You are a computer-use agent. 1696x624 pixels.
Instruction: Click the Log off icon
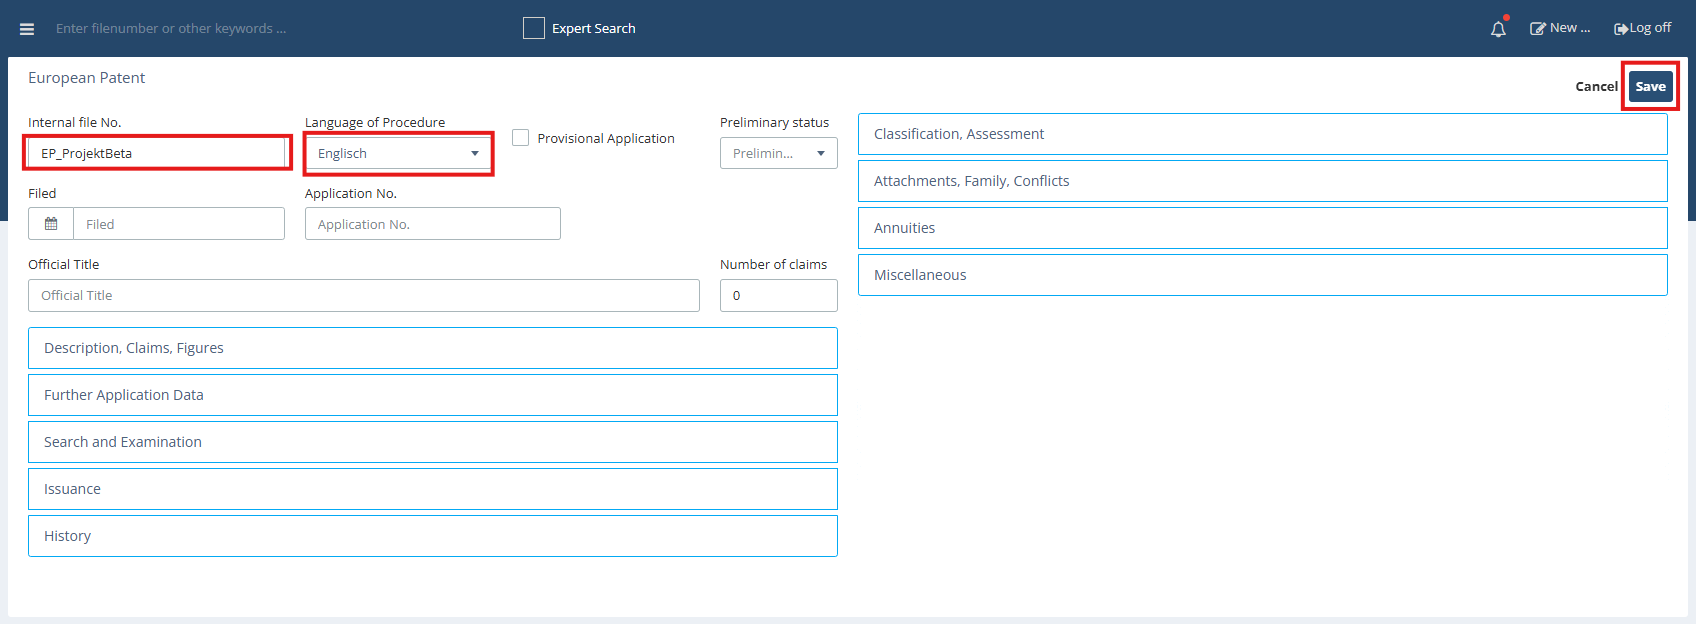point(1620,29)
